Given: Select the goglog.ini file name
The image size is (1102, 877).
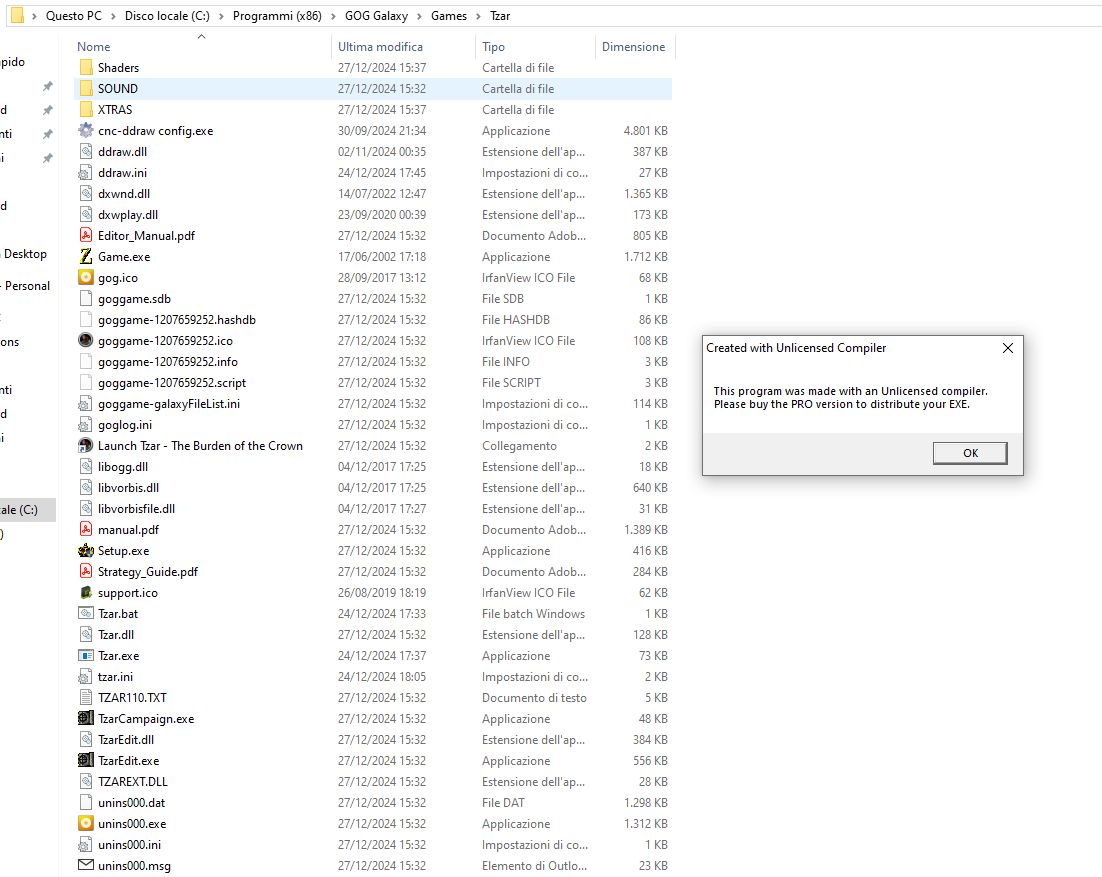Looking at the screenshot, I should [x=124, y=425].
